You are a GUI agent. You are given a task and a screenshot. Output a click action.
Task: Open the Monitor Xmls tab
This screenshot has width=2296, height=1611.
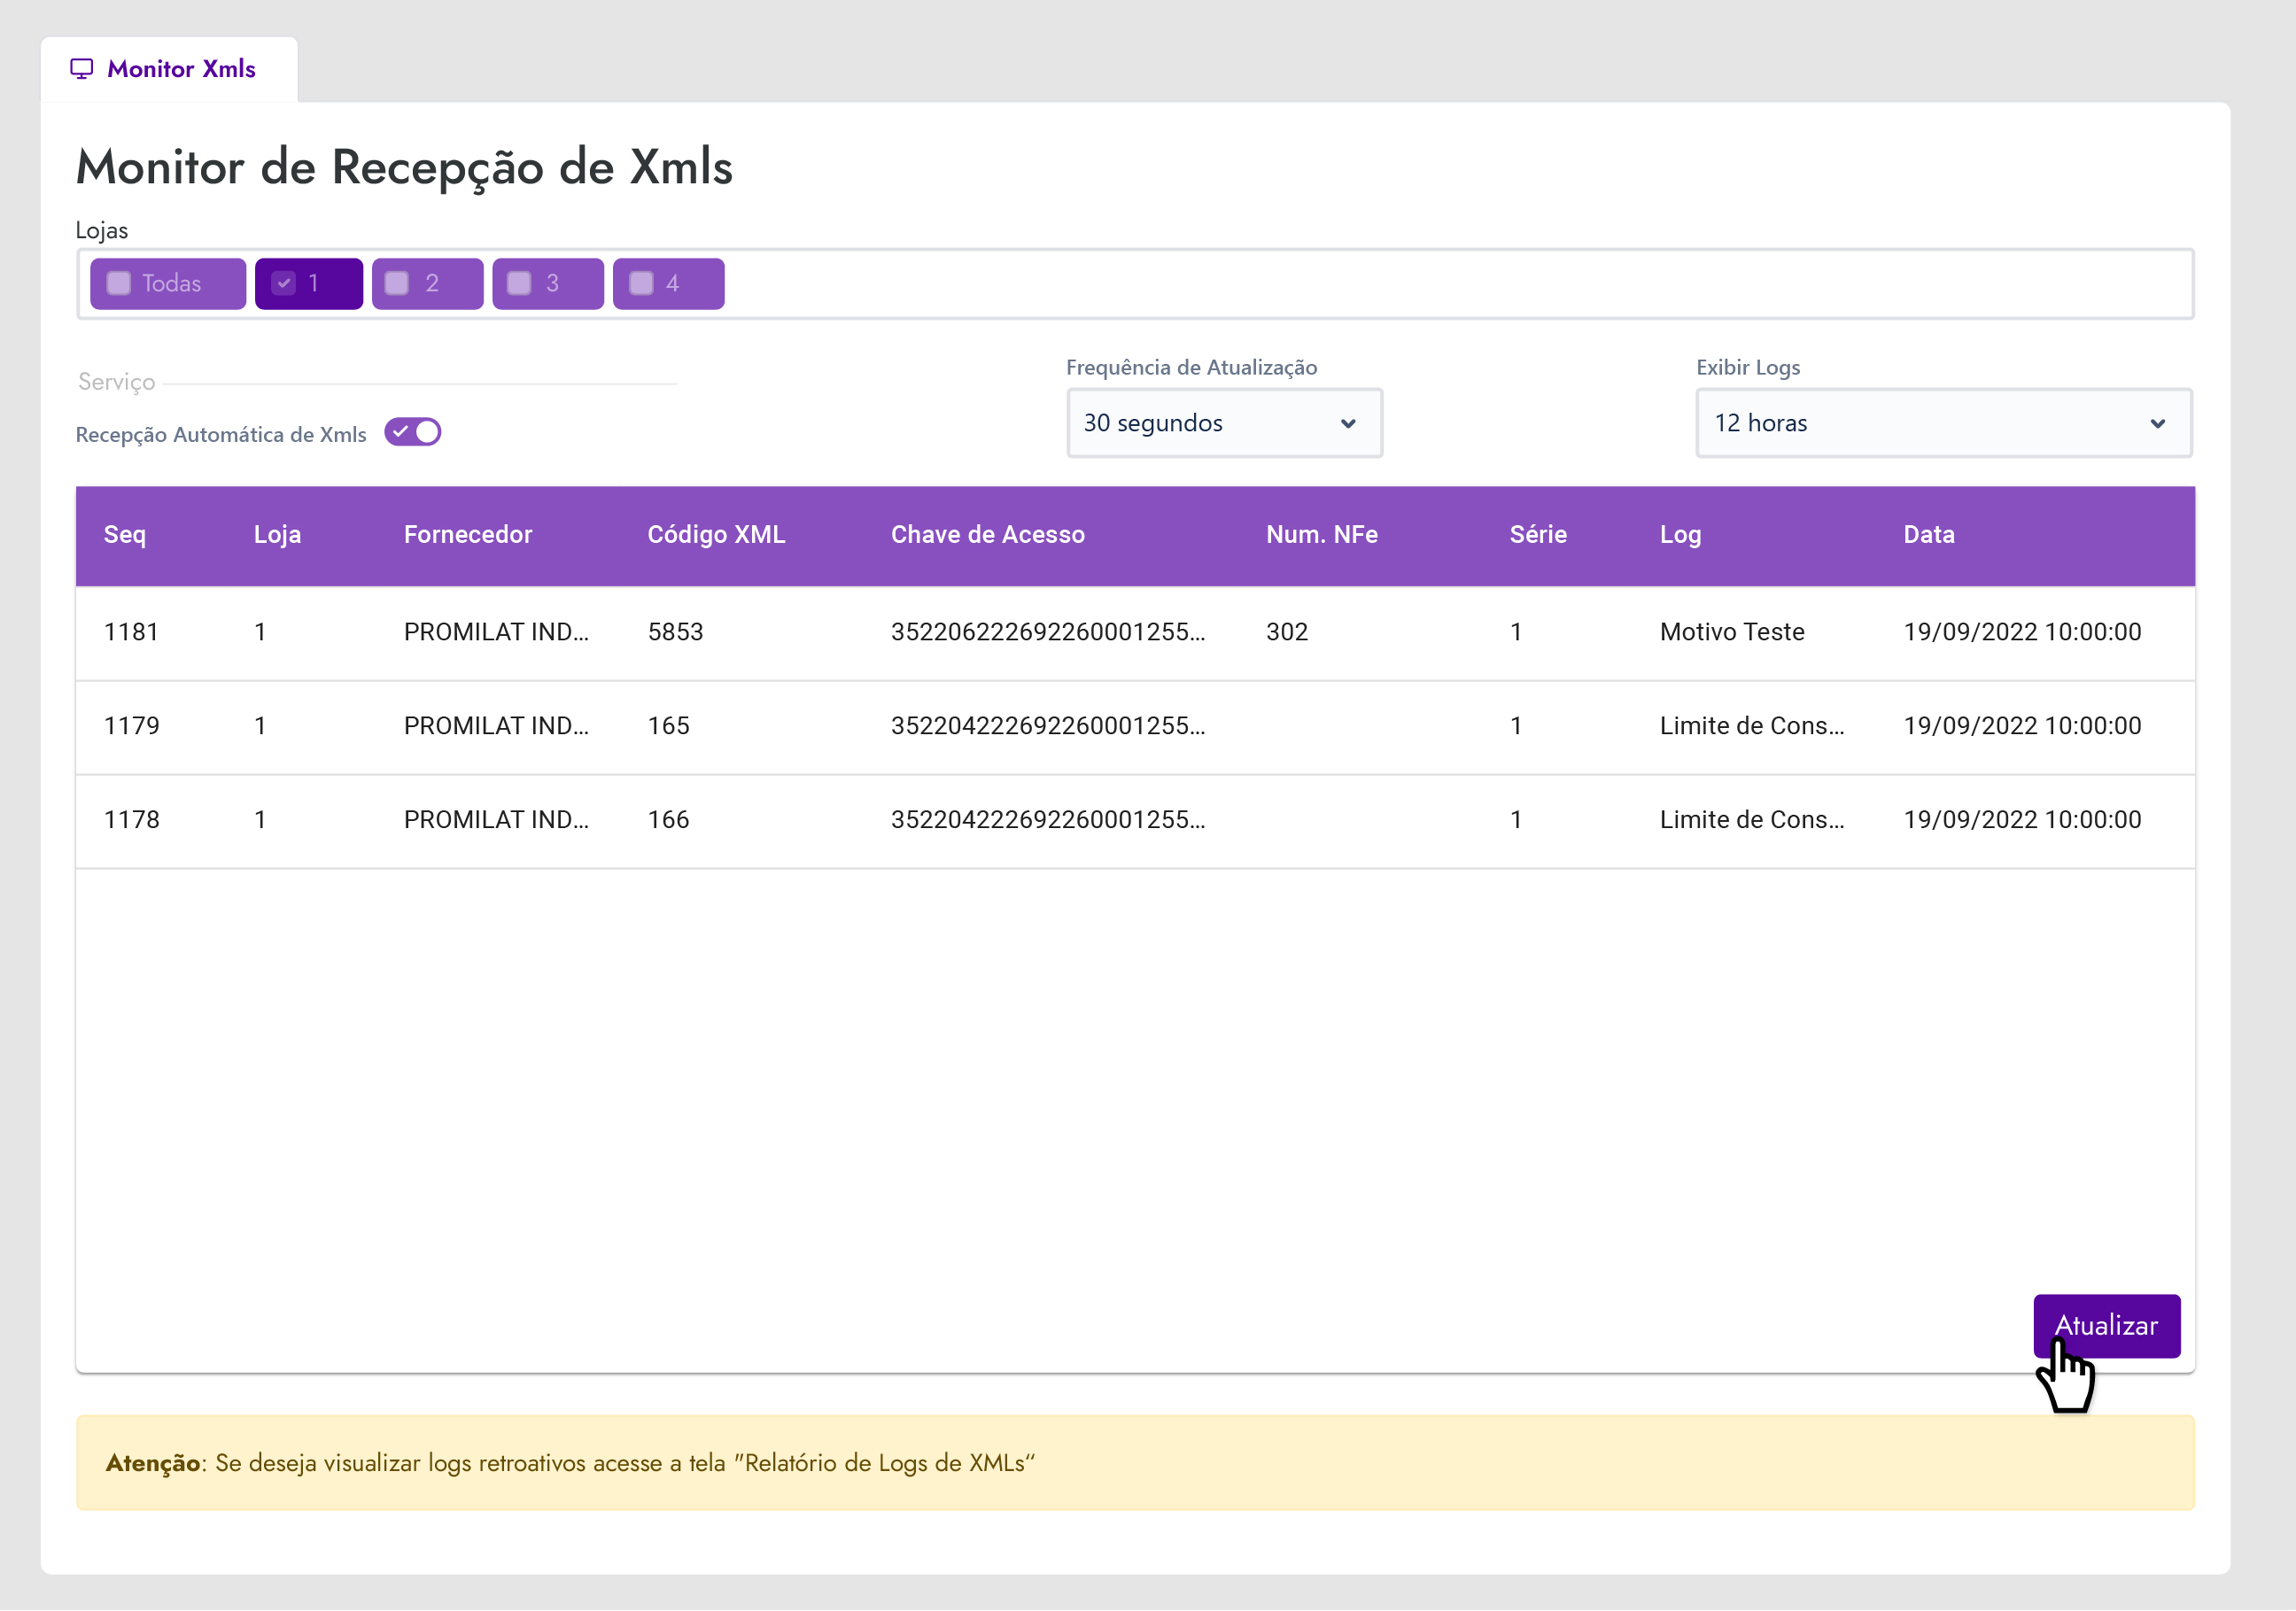[180, 69]
